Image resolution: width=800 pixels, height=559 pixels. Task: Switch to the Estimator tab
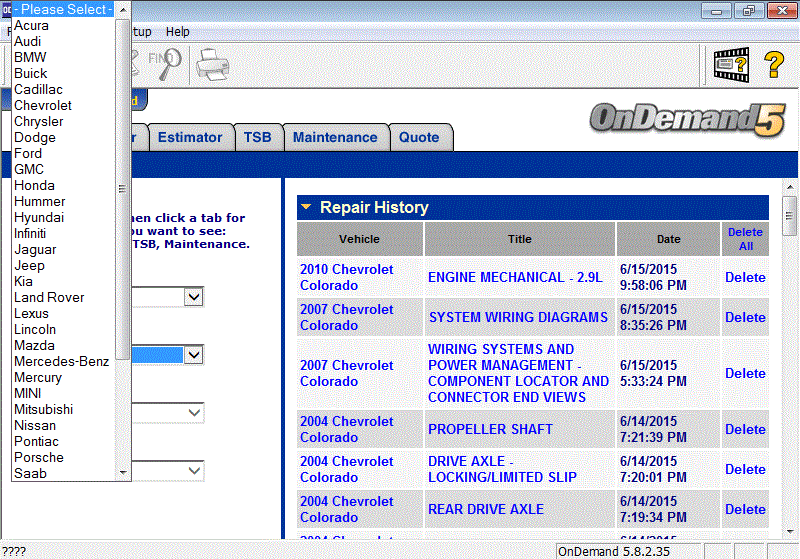coord(190,138)
